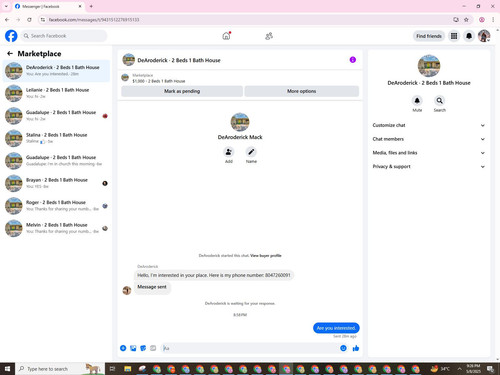Click the chat header listing thumbnail
This screenshot has height=375, width=500.
(128, 60)
